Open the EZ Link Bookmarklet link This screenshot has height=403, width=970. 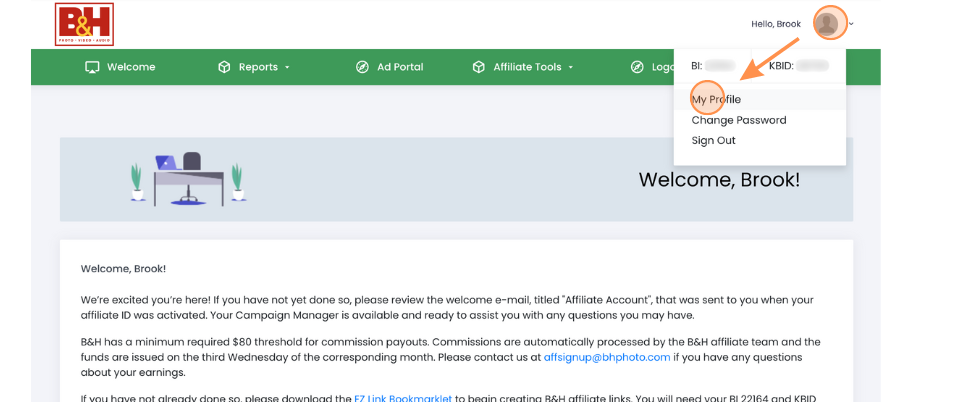coord(403,398)
